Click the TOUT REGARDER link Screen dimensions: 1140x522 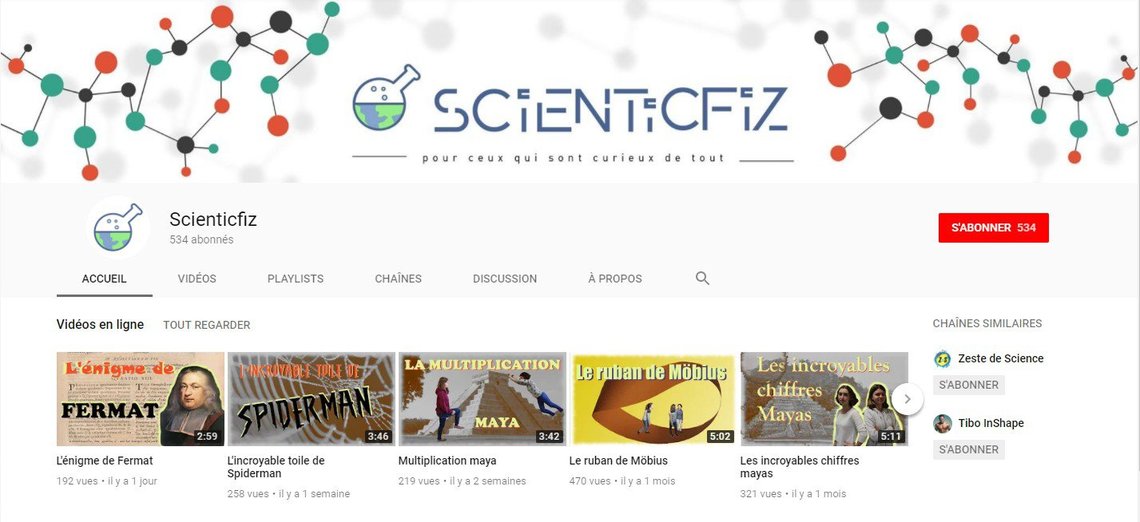point(206,325)
